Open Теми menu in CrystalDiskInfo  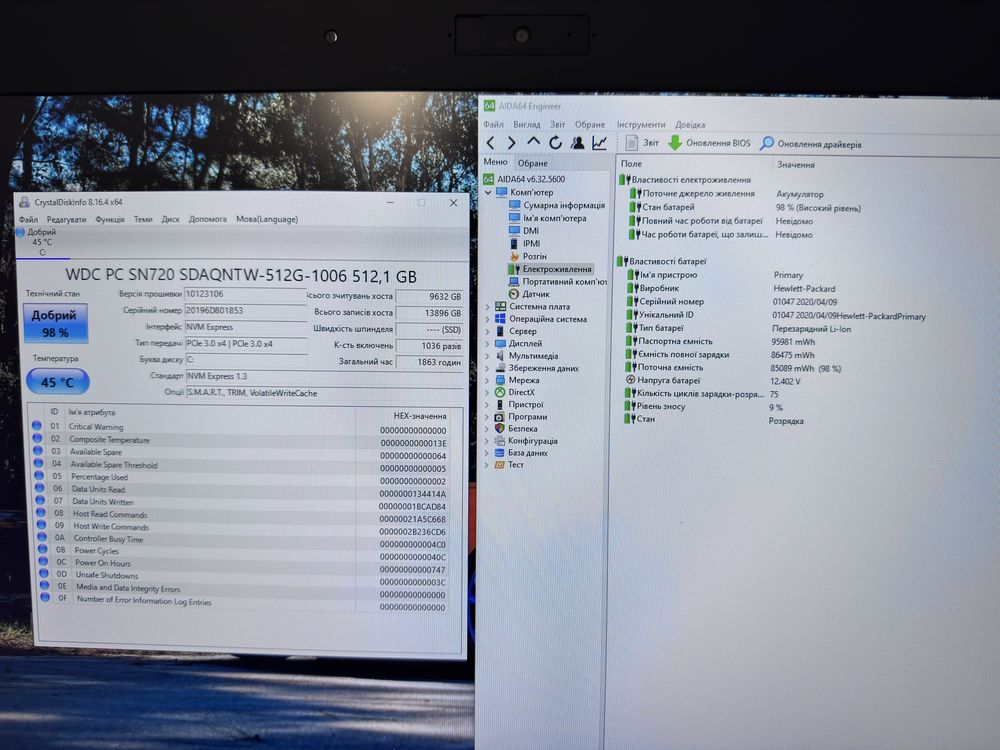pos(143,219)
